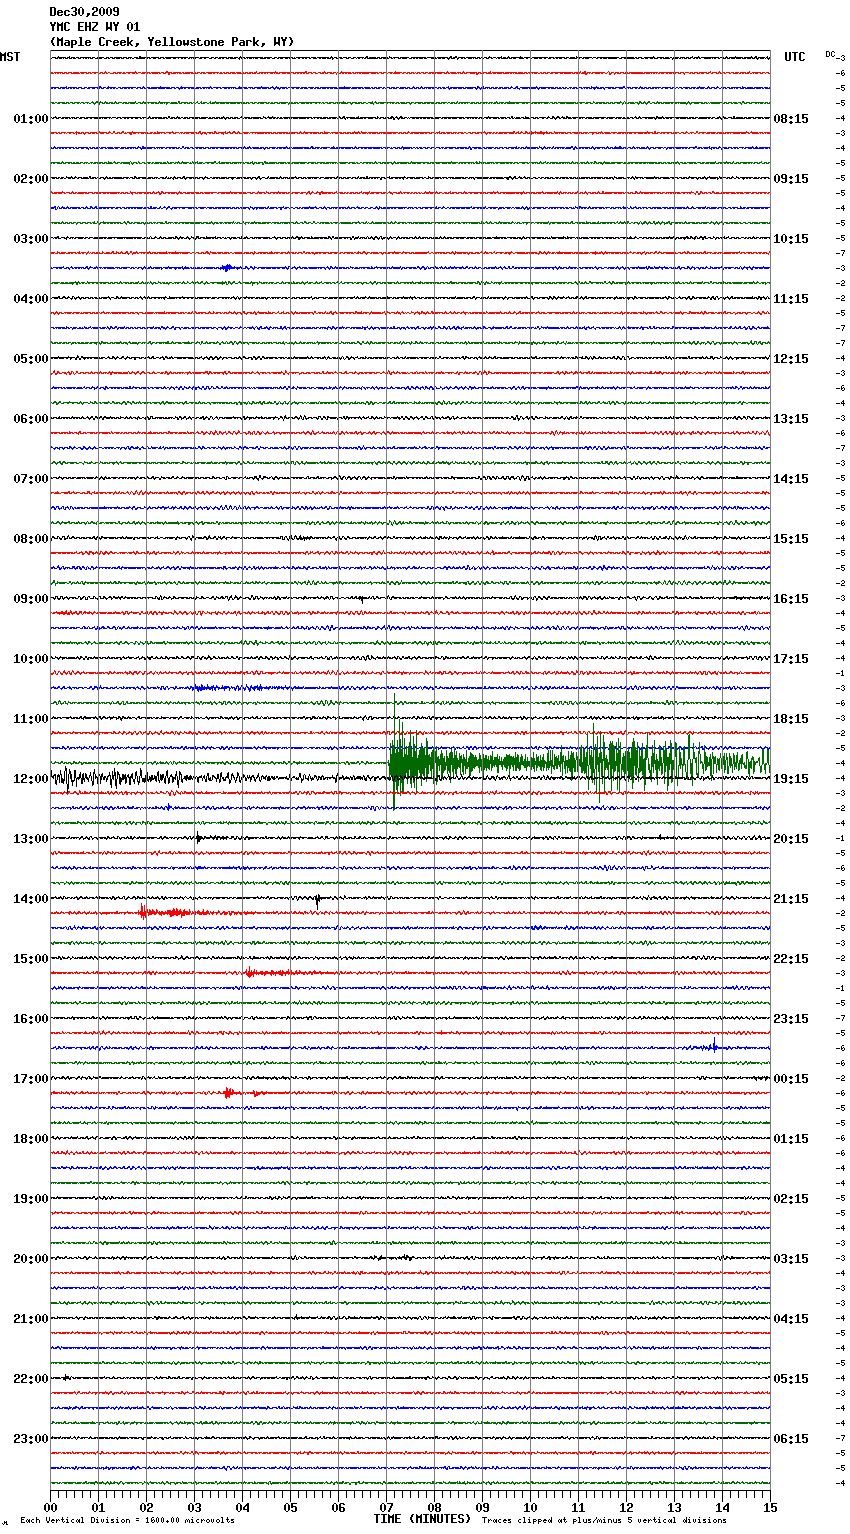850x1534 pixels.
Task: Click the 06:15 UTC time label
Action: click(x=791, y=1439)
